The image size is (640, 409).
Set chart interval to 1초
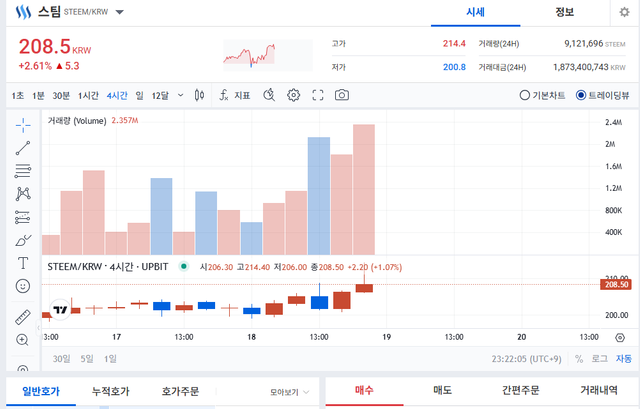coord(18,96)
